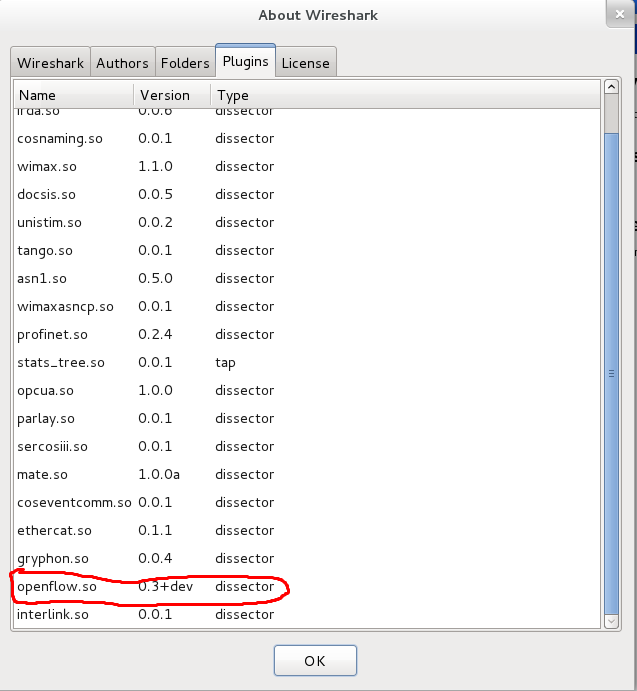Click the 1.0.0 version cell
The image size is (637, 691).
click(x=155, y=390)
